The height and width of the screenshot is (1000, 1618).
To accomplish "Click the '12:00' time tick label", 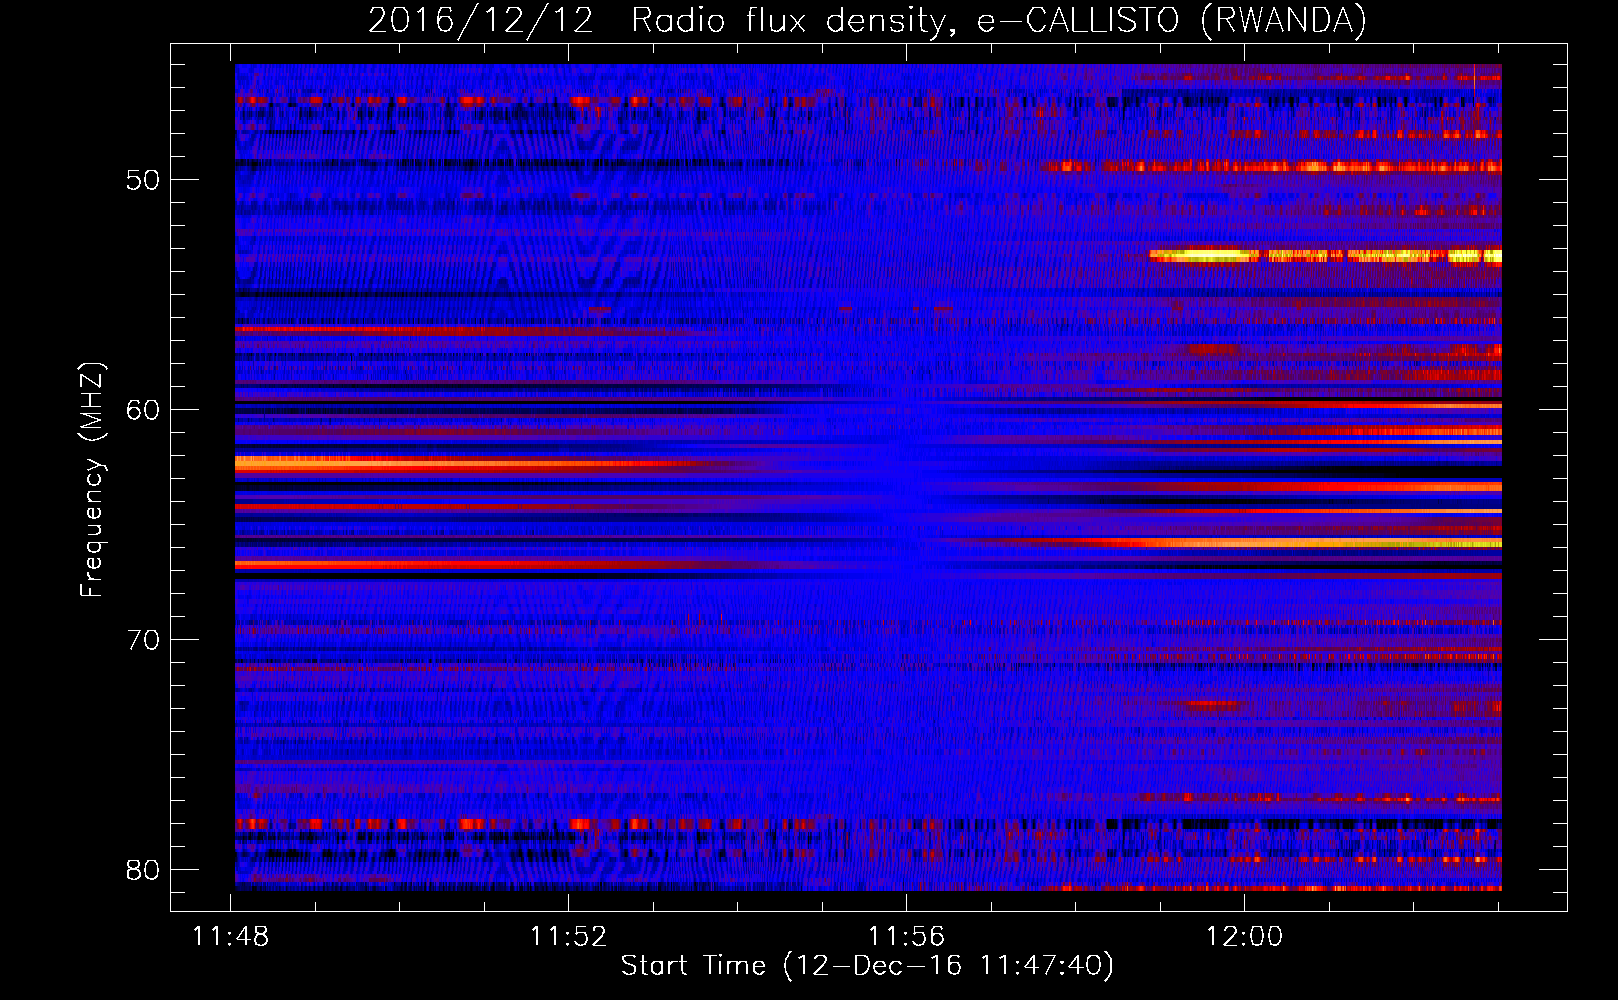I will [x=1244, y=937].
